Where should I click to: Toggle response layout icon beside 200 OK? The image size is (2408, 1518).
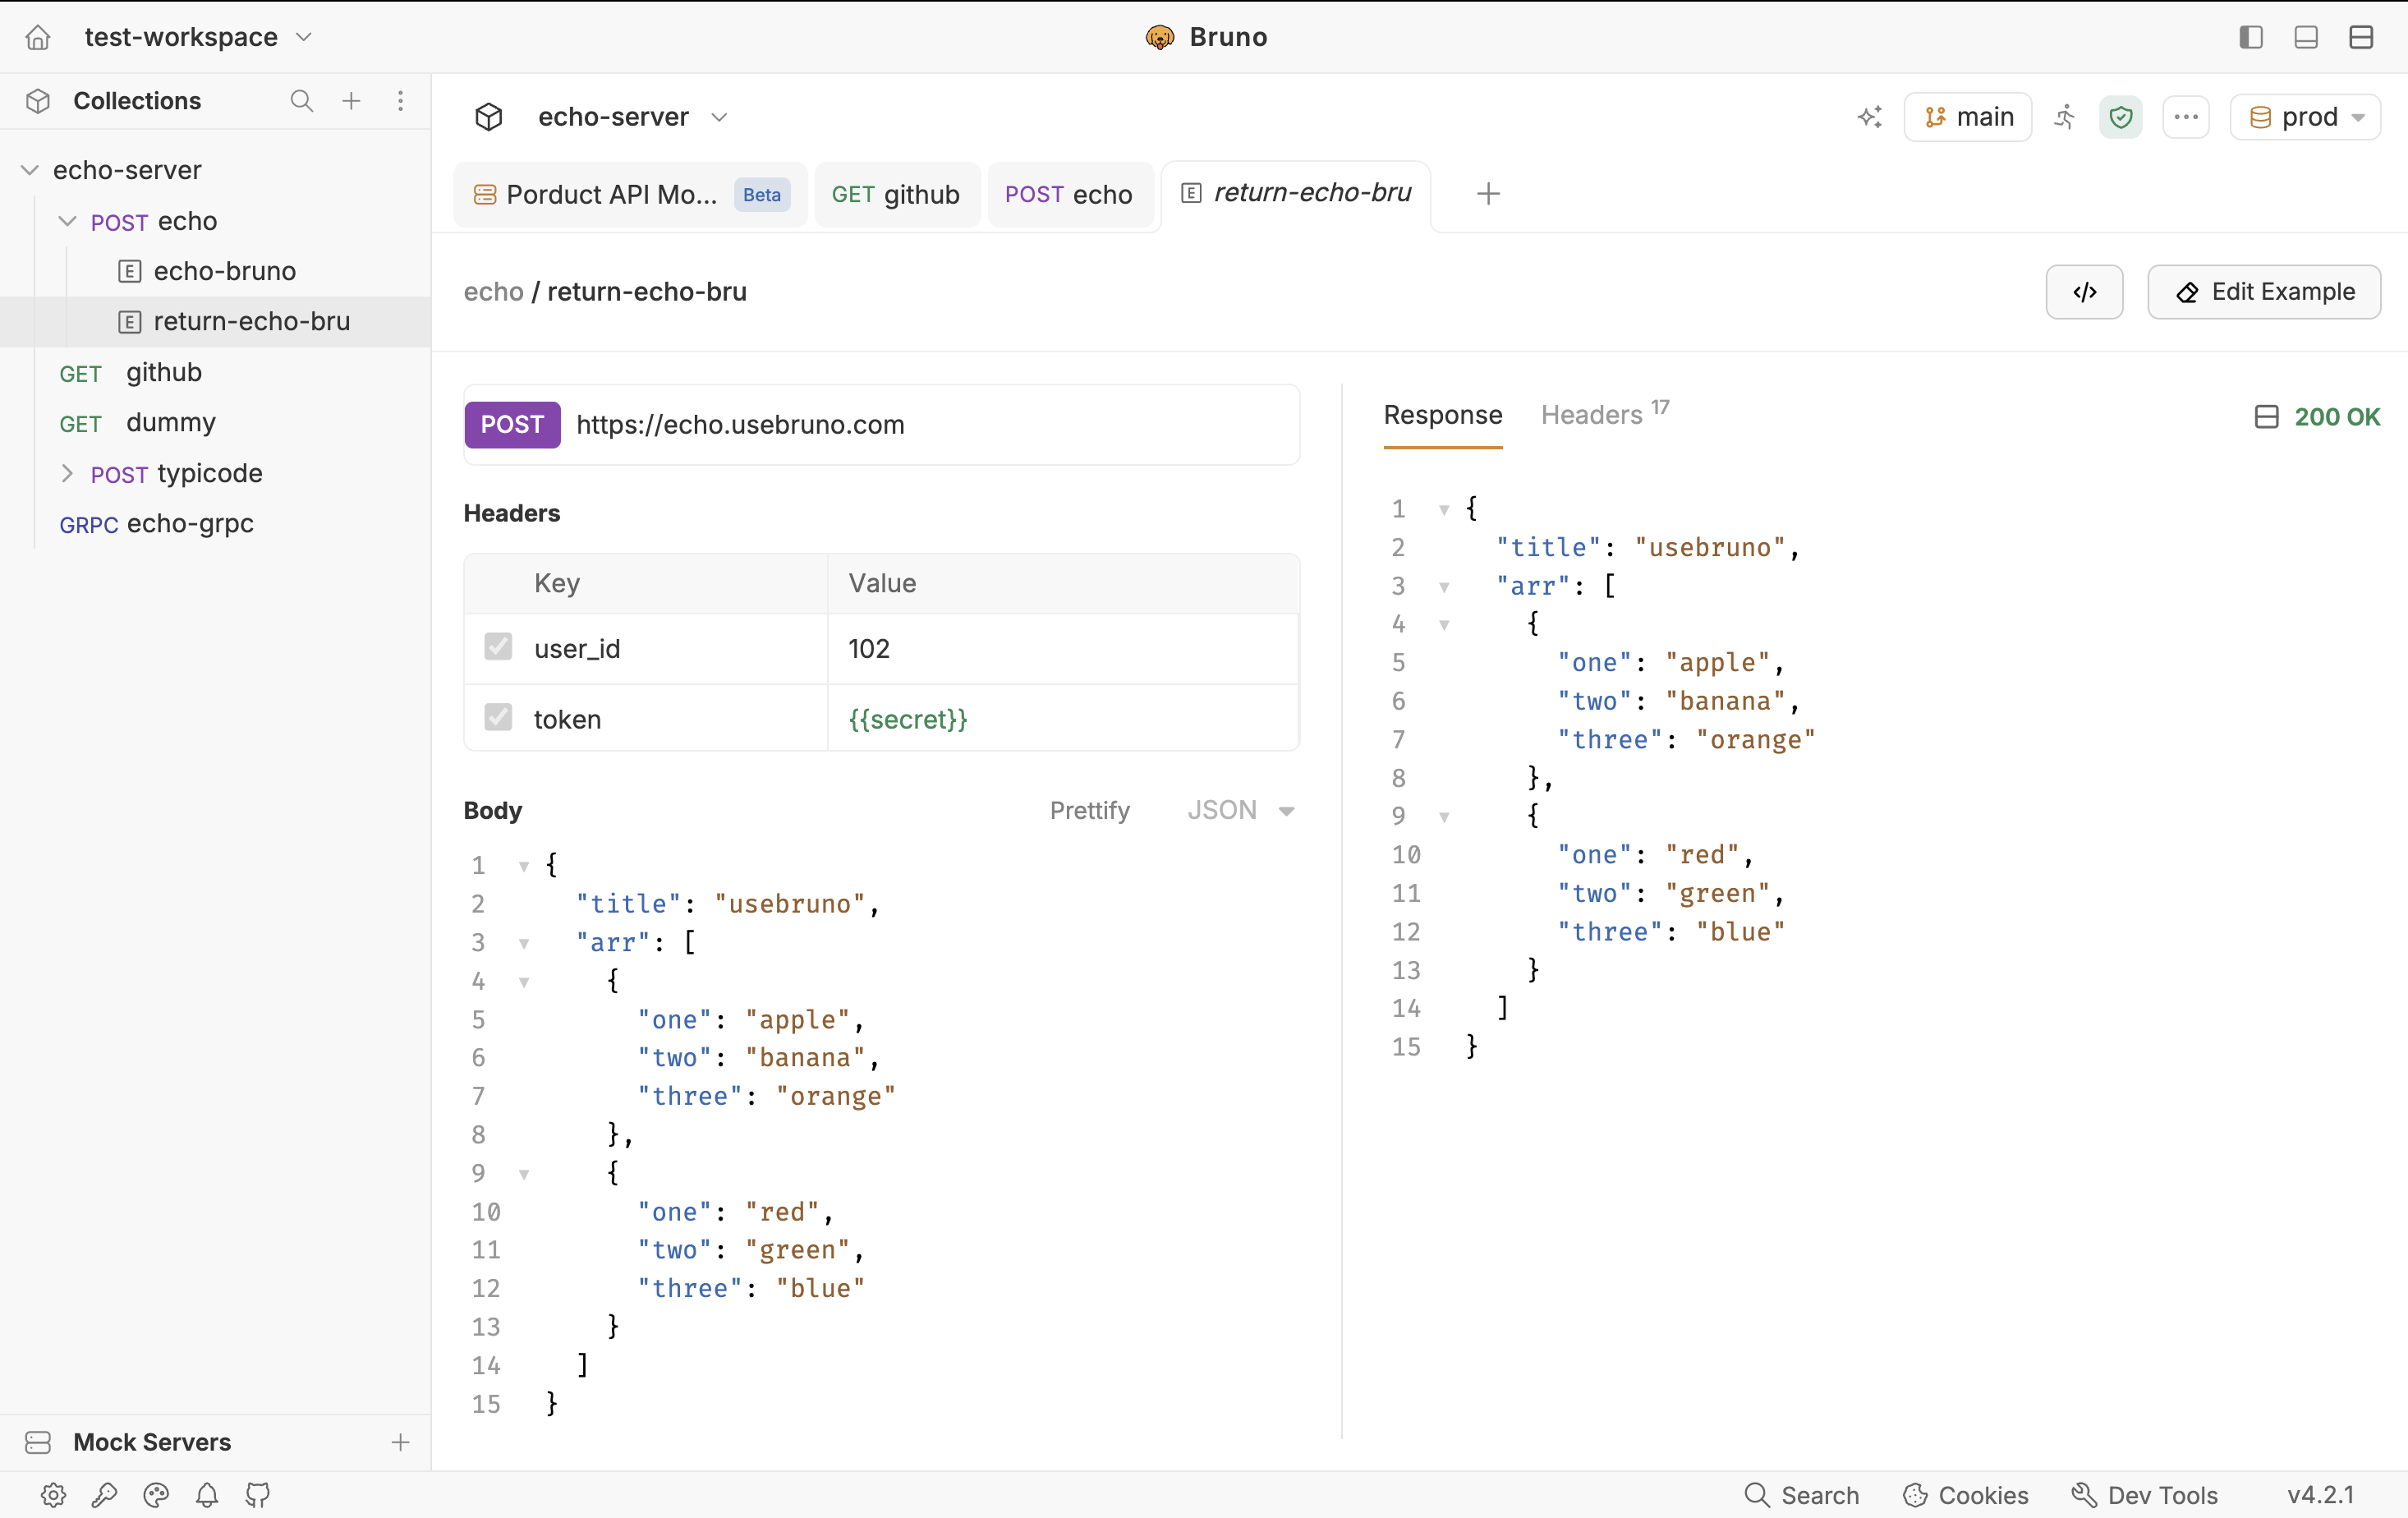click(x=2266, y=417)
